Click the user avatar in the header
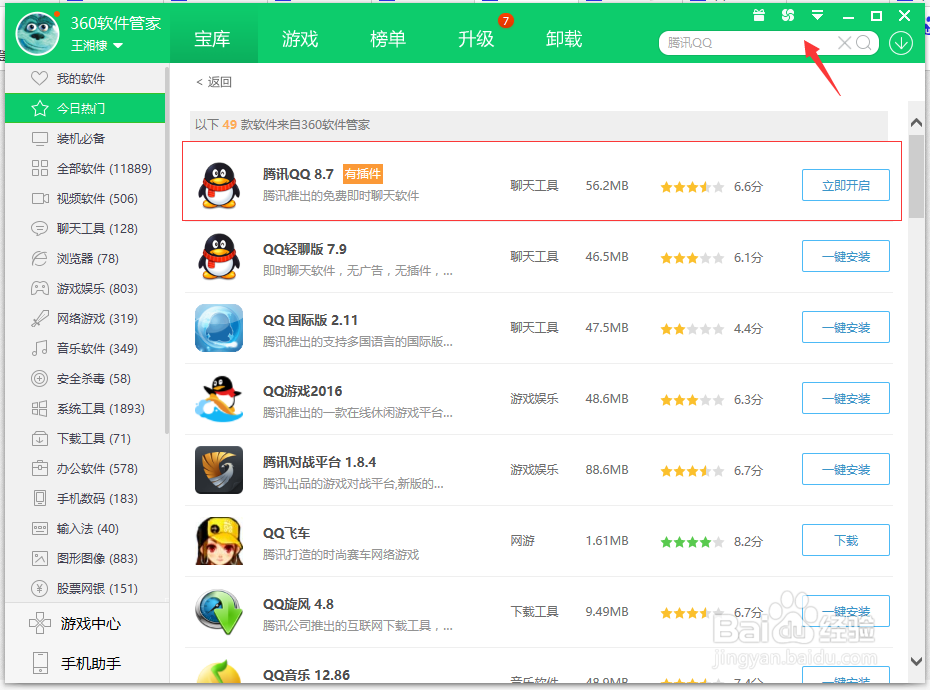930x690 pixels. tap(37, 33)
